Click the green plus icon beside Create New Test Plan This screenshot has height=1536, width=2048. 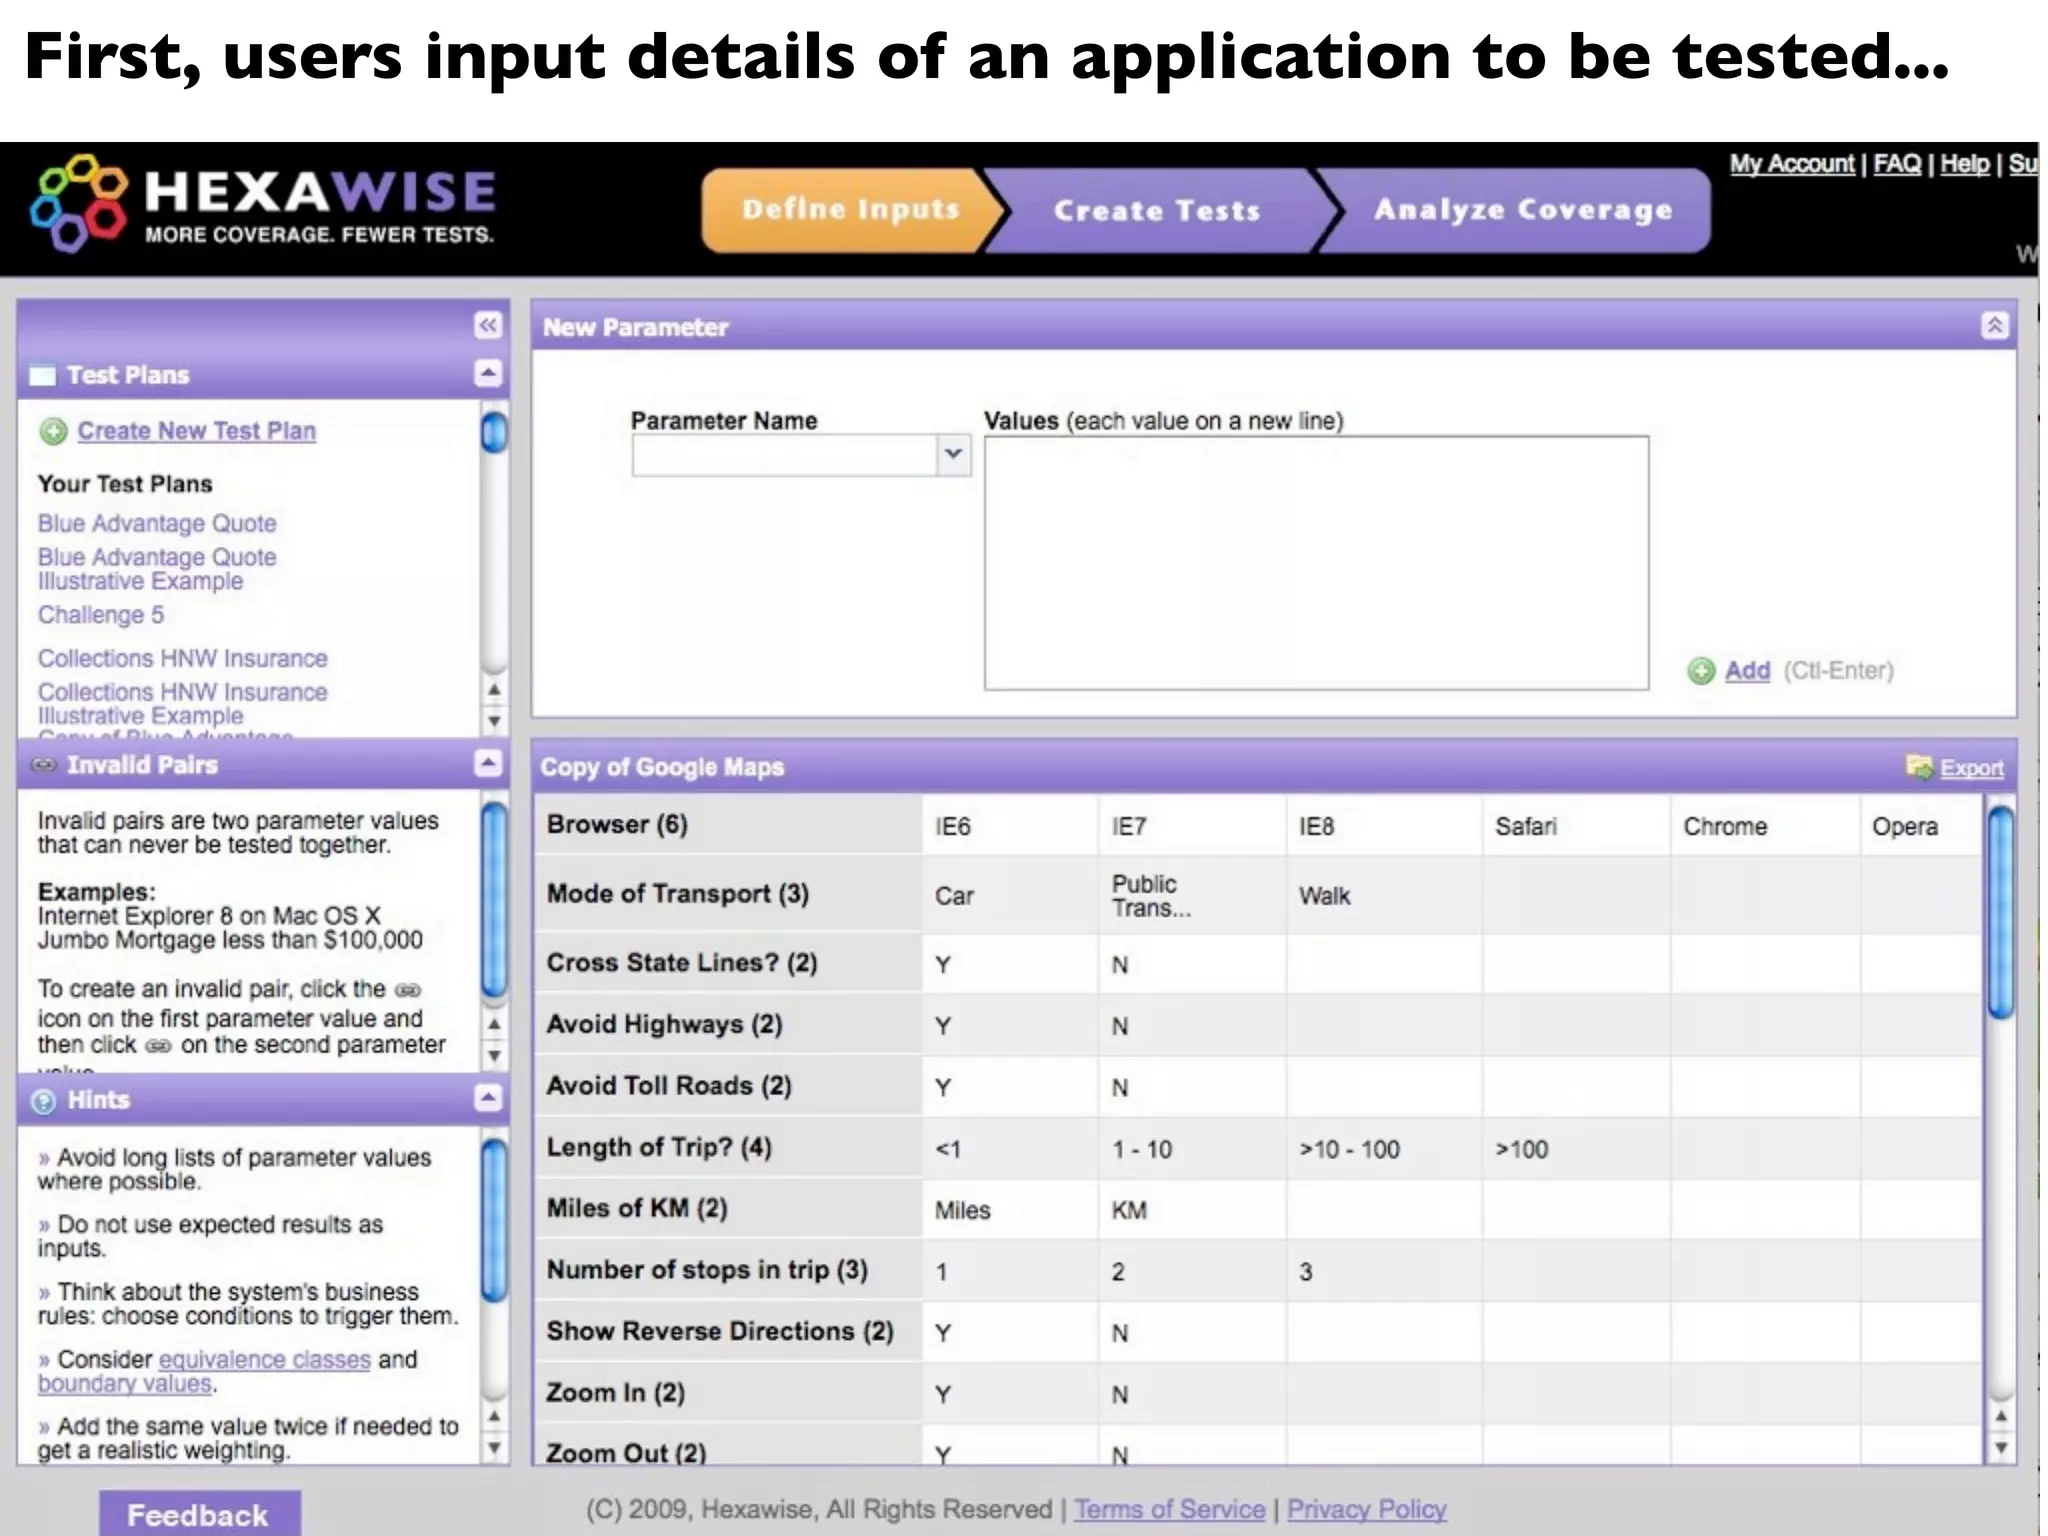pos(53,431)
